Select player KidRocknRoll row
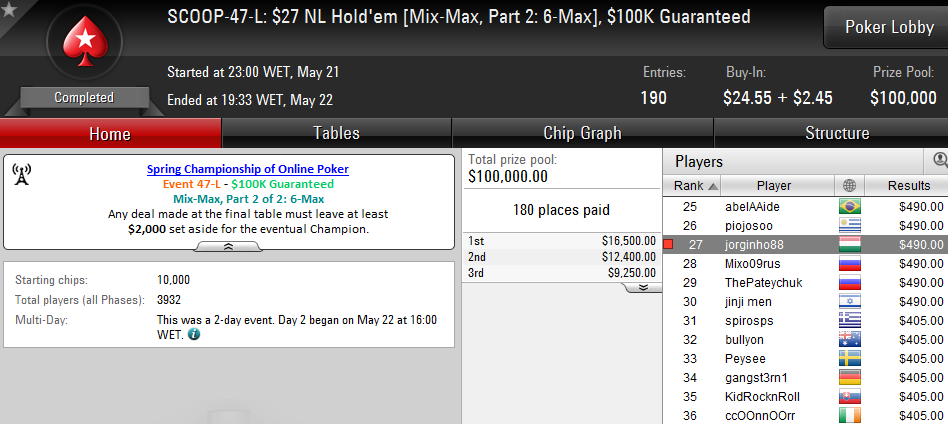The width and height of the screenshot is (948, 424). [x=805, y=397]
